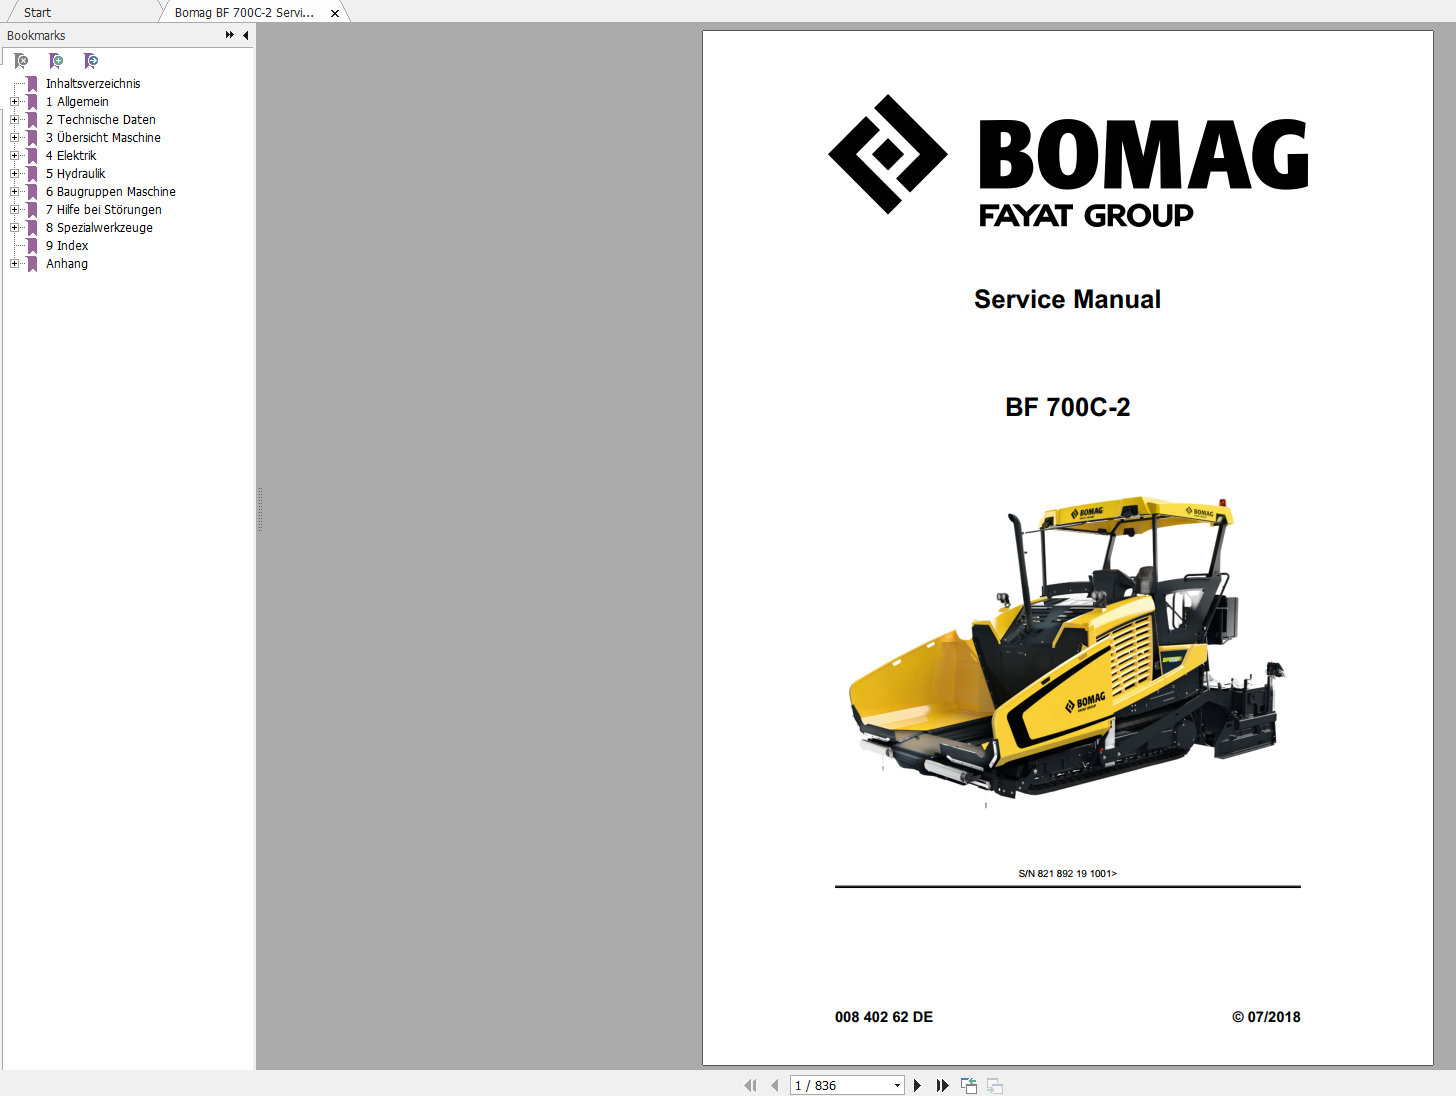This screenshot has width=1456, height=1096.
Task: Close the Bomag BF 700C-2 tab
Action: coord(335,13)
